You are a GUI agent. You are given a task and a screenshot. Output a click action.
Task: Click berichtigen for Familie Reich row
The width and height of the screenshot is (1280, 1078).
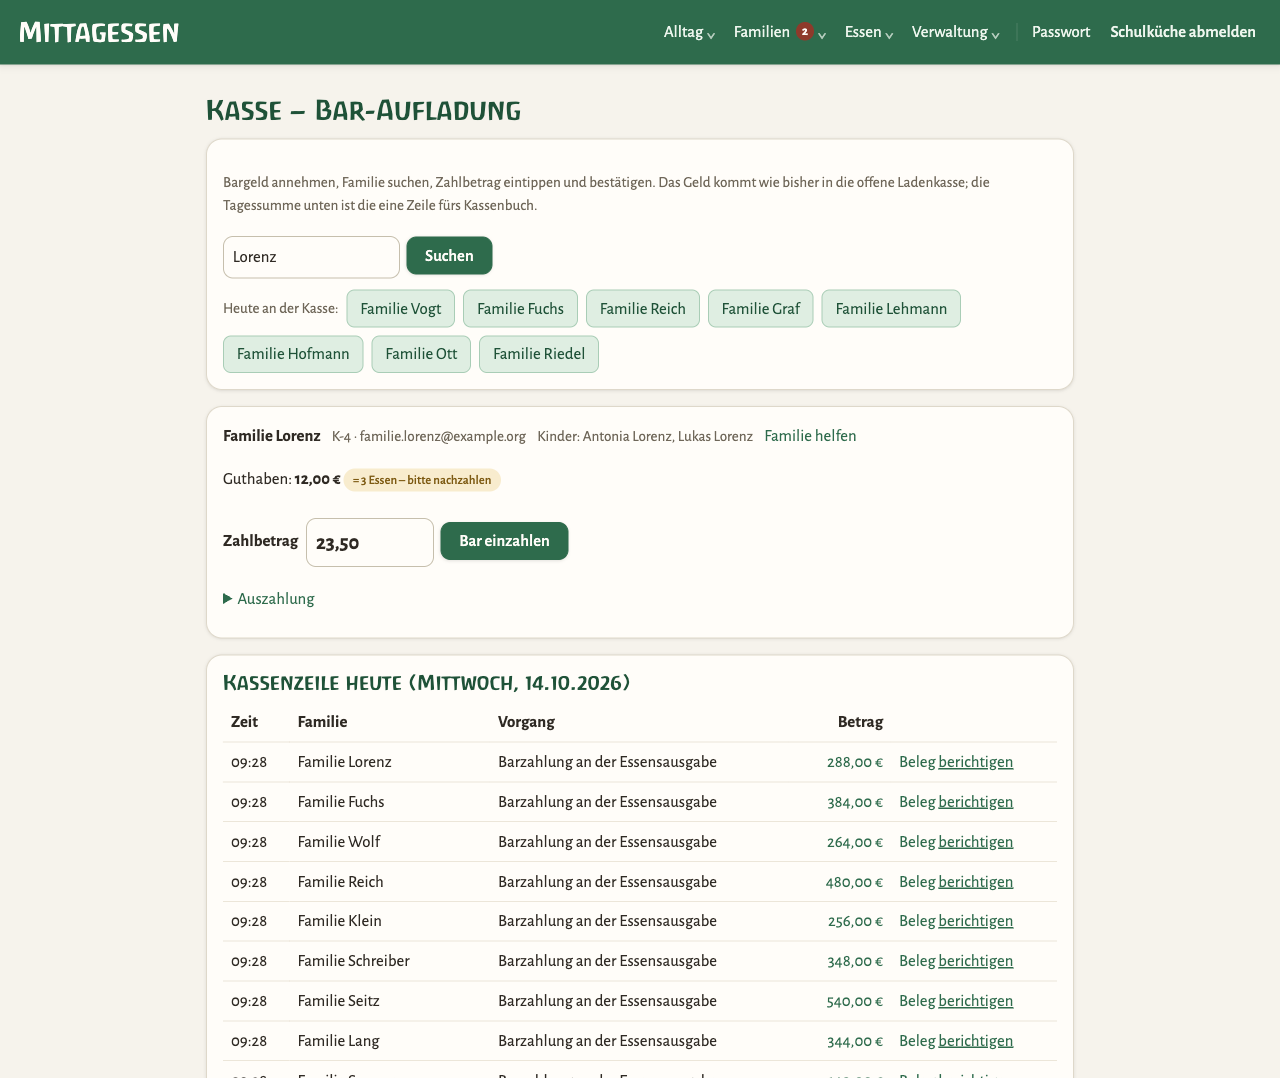[976, 882]
